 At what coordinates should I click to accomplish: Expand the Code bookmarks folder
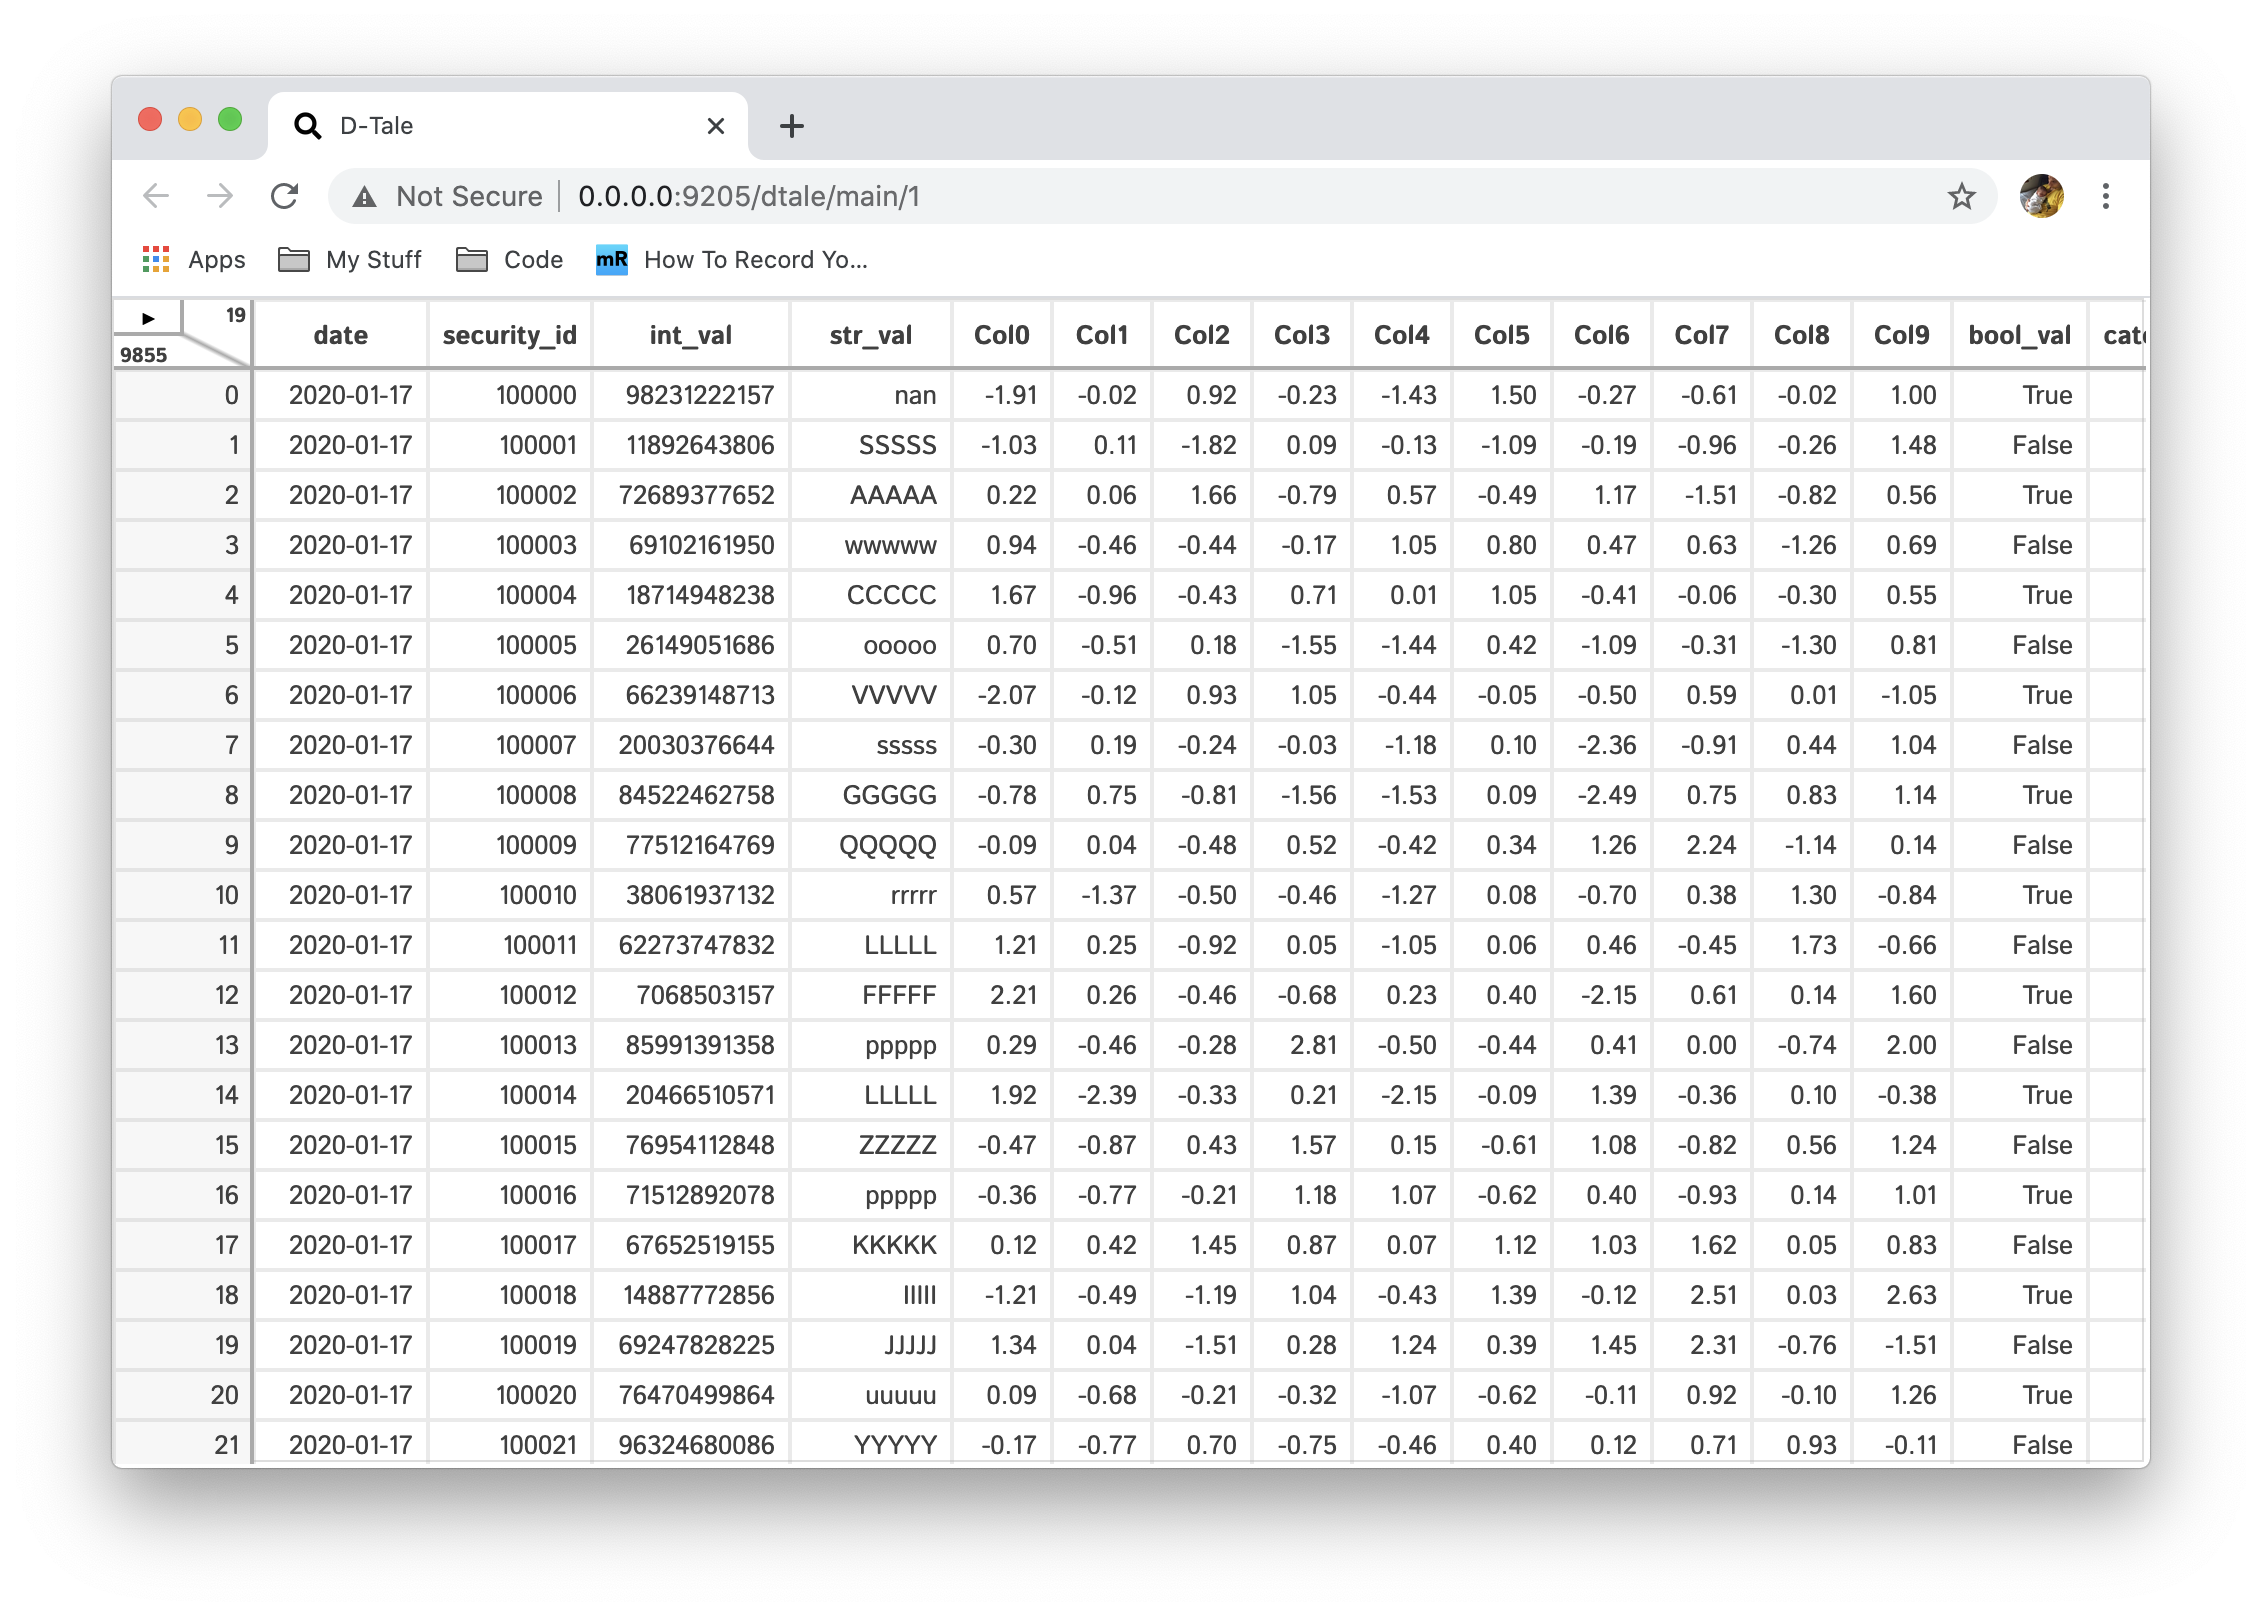click(510, 260)
